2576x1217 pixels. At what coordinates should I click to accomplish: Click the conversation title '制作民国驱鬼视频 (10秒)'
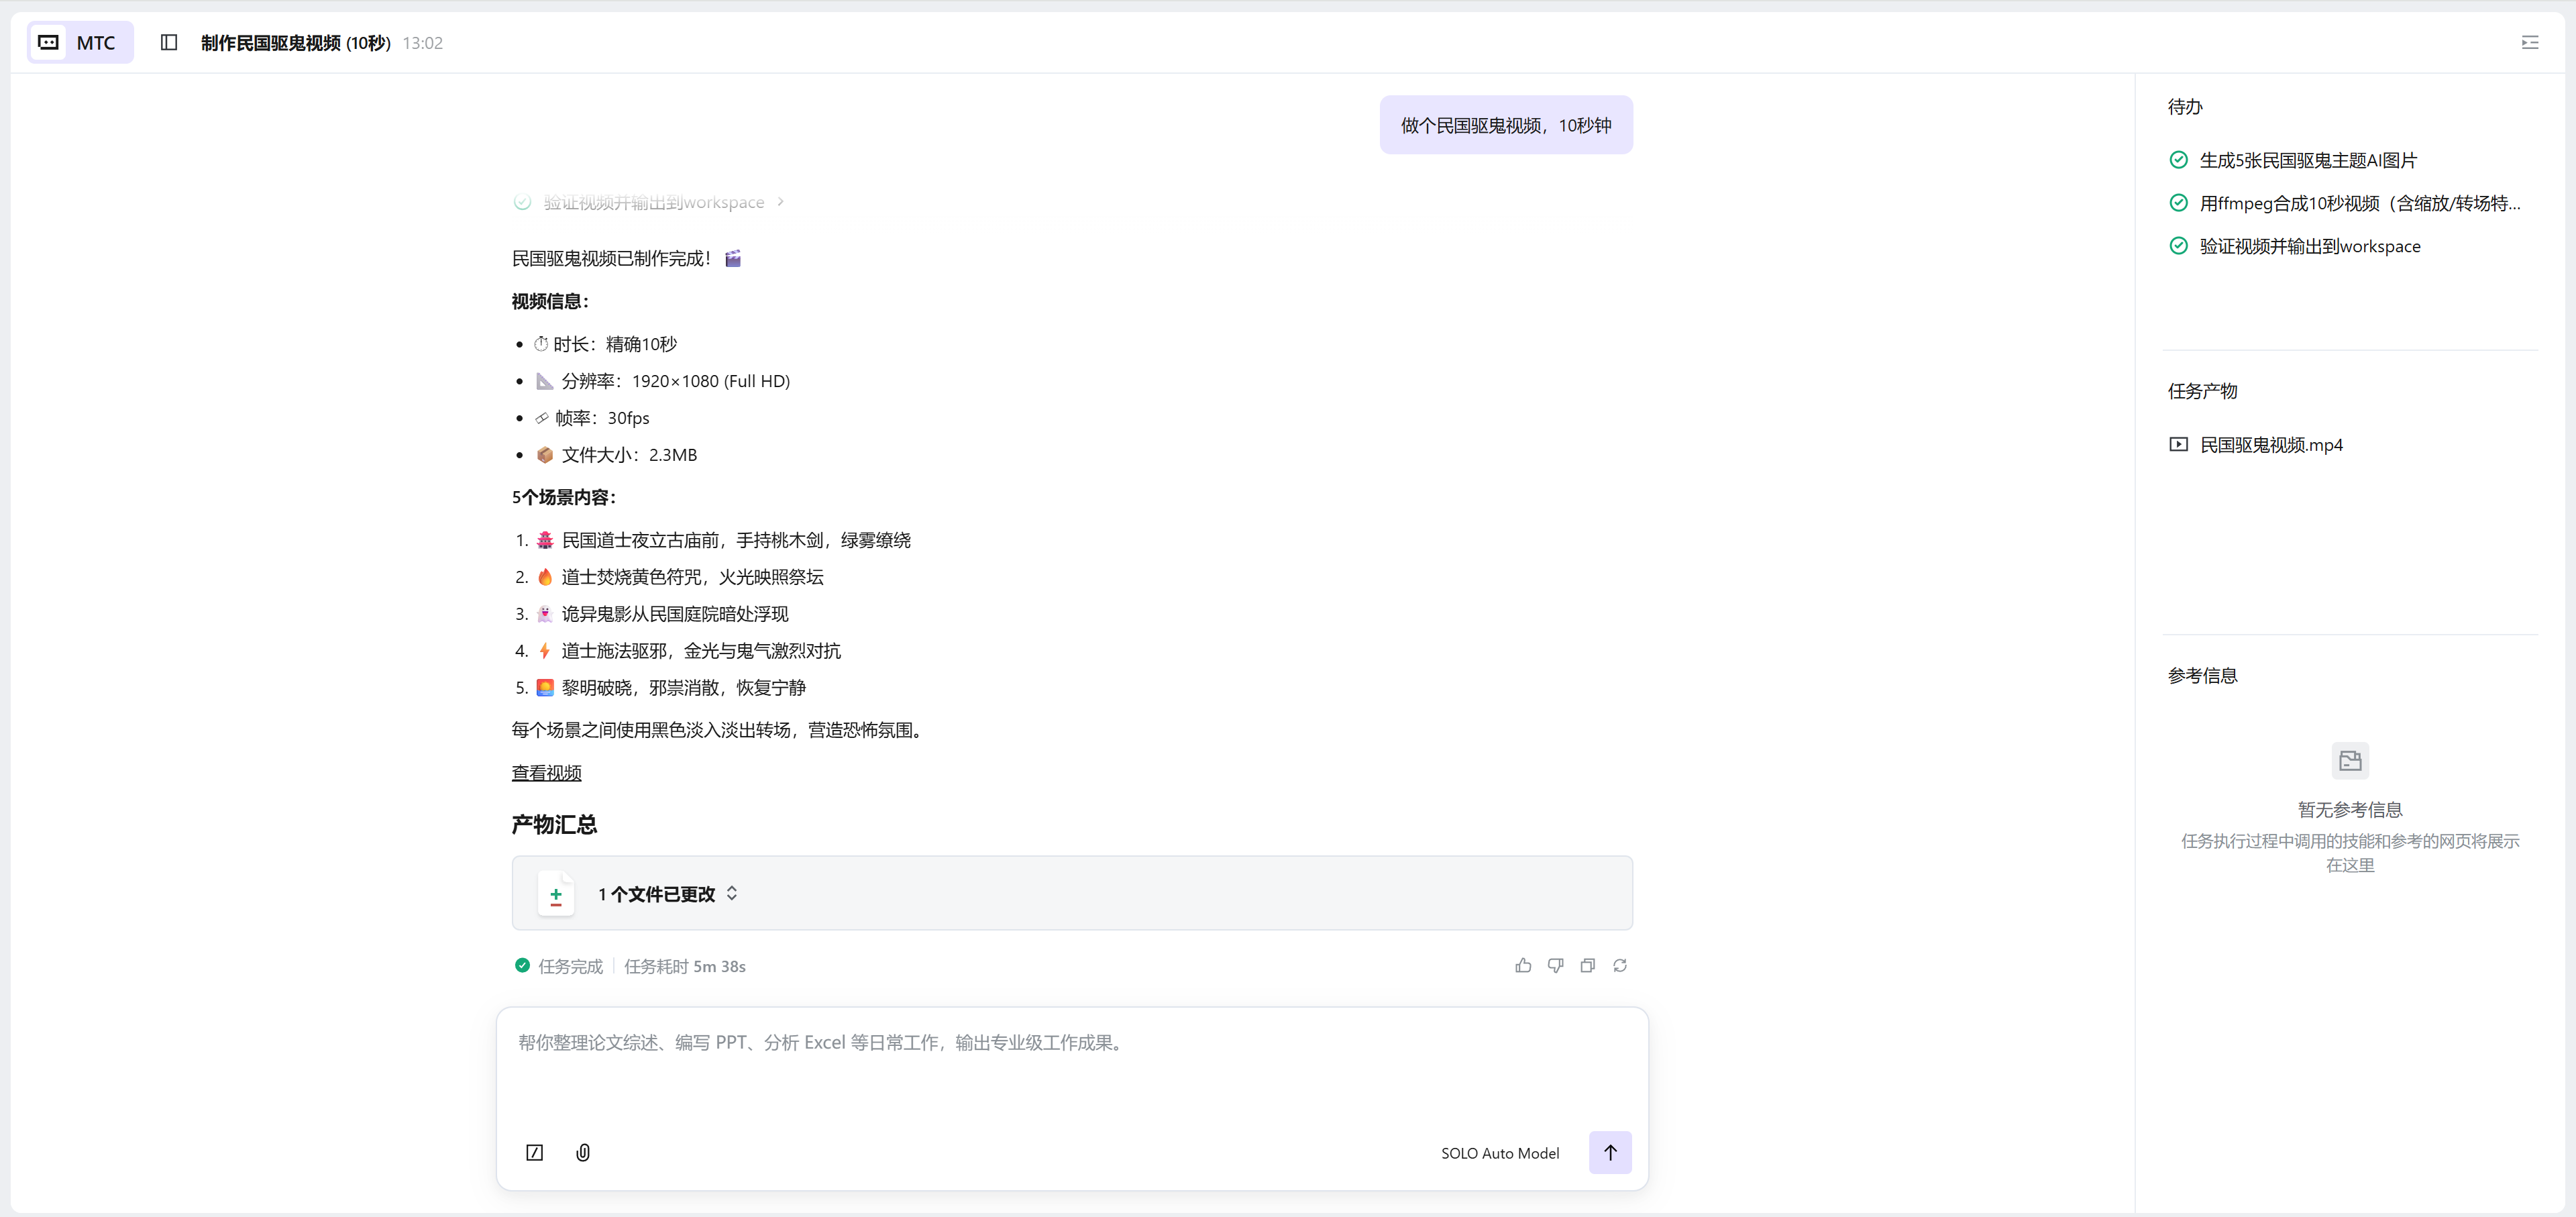295,43
